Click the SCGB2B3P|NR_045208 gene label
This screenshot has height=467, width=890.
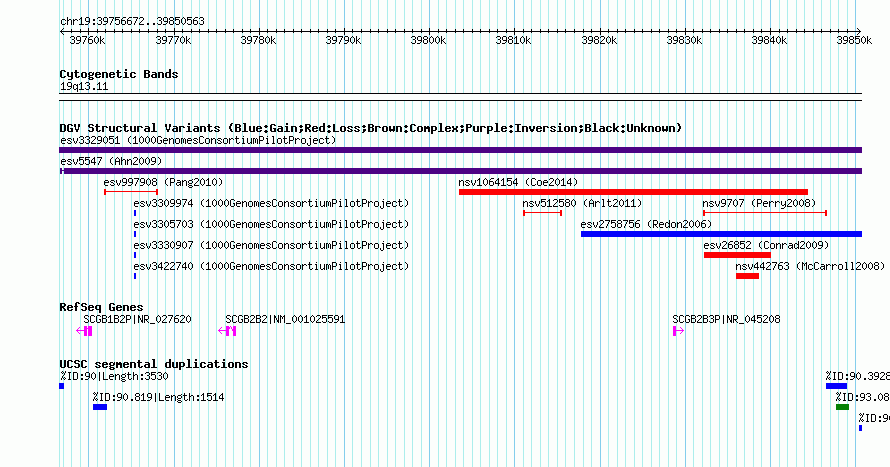coord(727,319)
